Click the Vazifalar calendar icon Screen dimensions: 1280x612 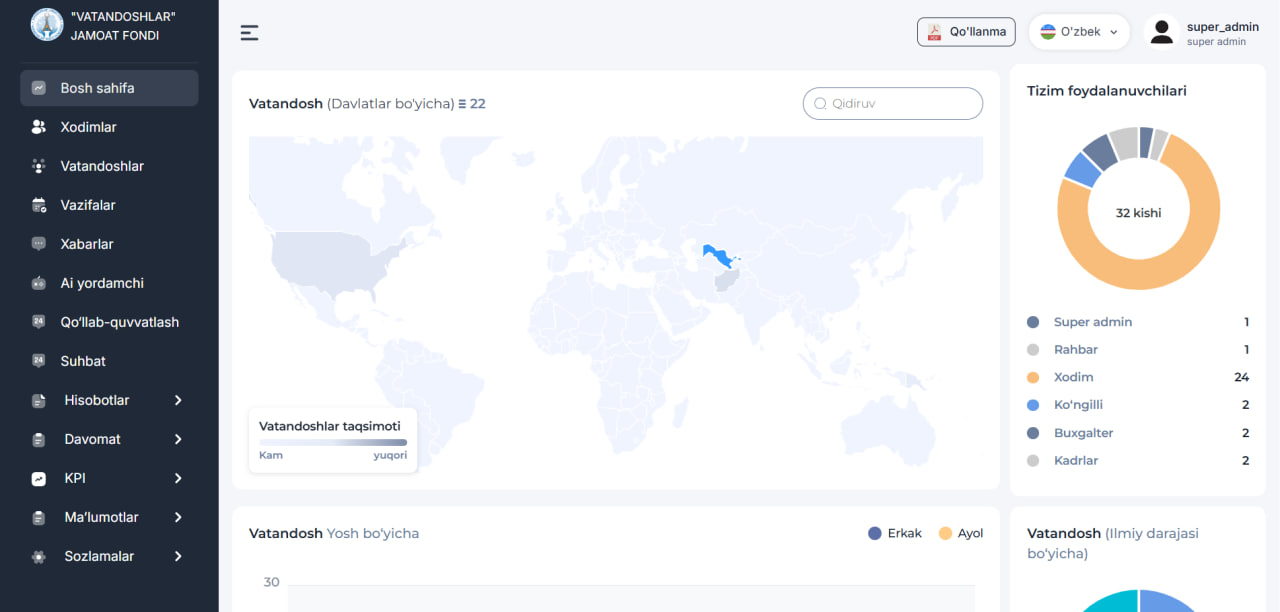tap(39, 205)
